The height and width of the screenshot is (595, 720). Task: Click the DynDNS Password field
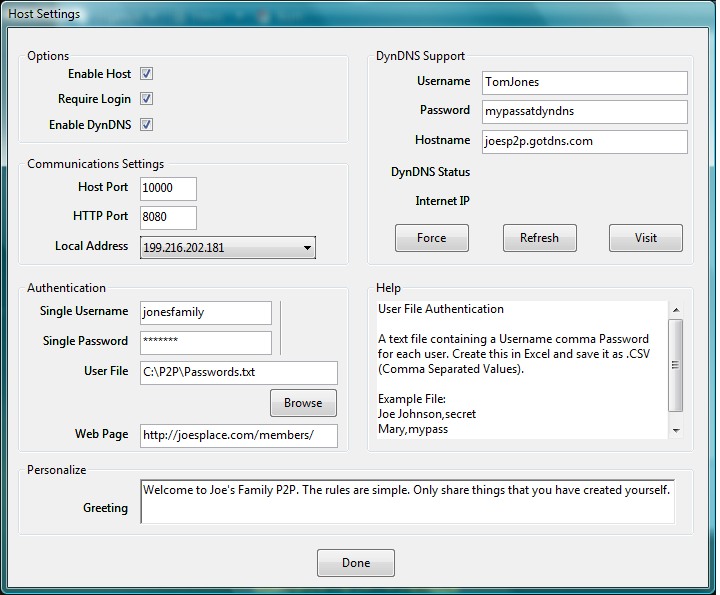click(x=585, y=112)
